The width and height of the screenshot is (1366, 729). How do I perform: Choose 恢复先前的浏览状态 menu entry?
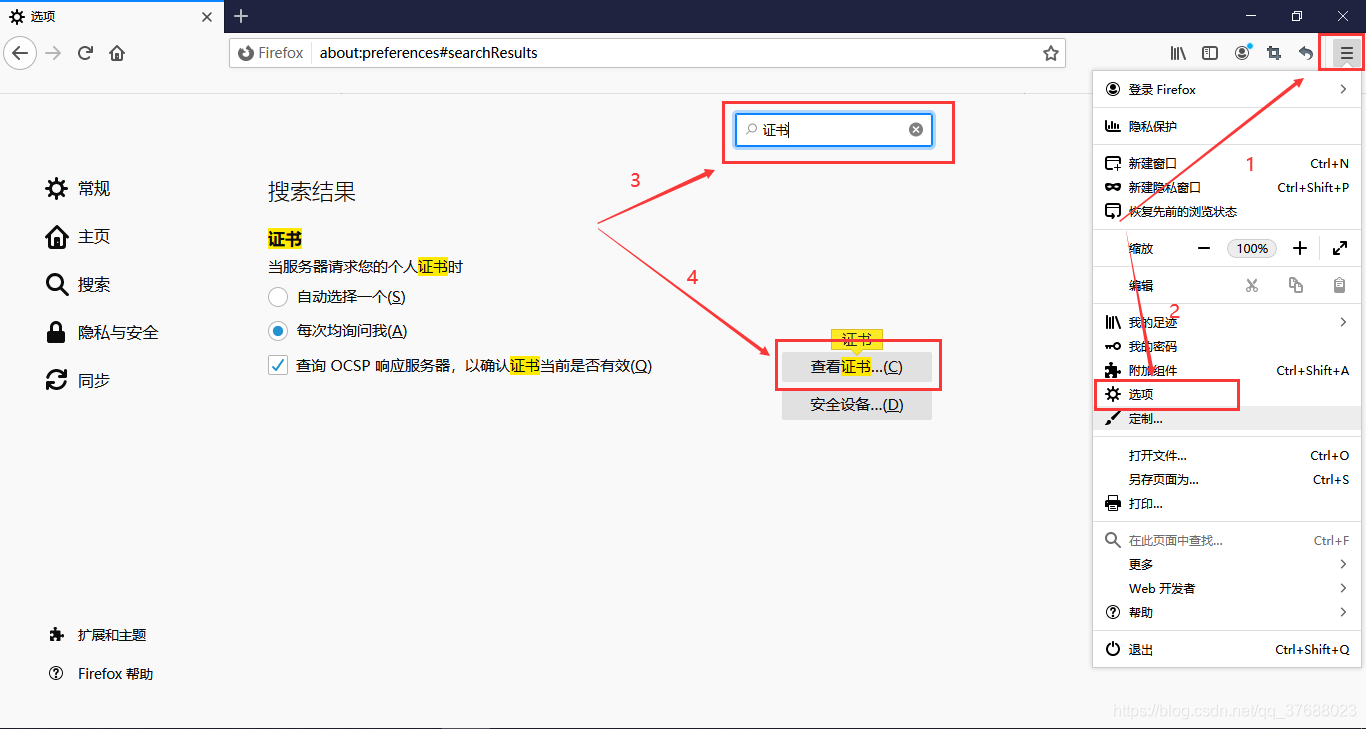click(x=1227, y=211)
